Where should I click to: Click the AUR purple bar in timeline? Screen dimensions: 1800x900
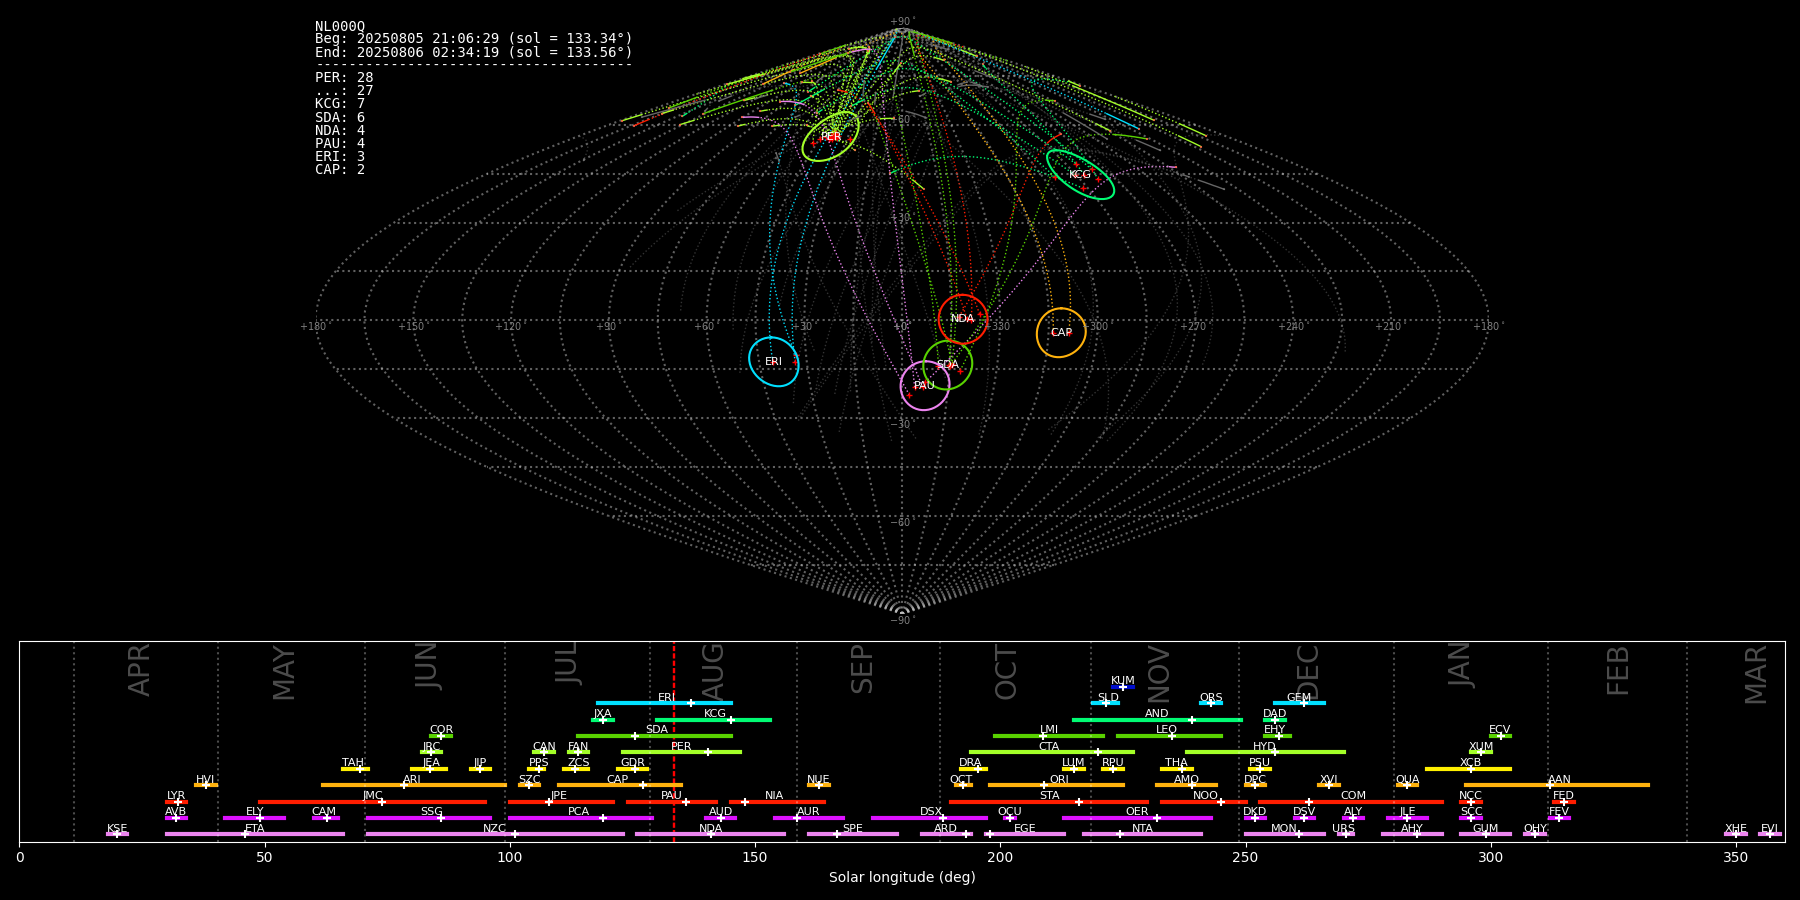click(x=808, y=817)
